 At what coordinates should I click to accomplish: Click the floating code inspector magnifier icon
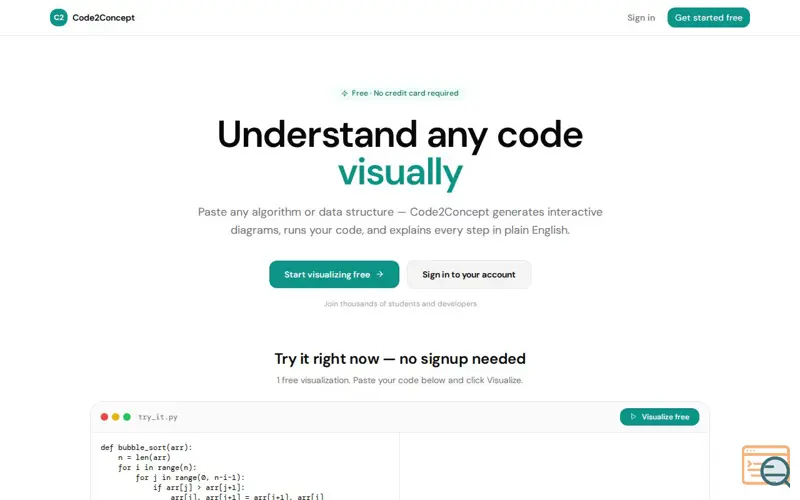(766, 466)
